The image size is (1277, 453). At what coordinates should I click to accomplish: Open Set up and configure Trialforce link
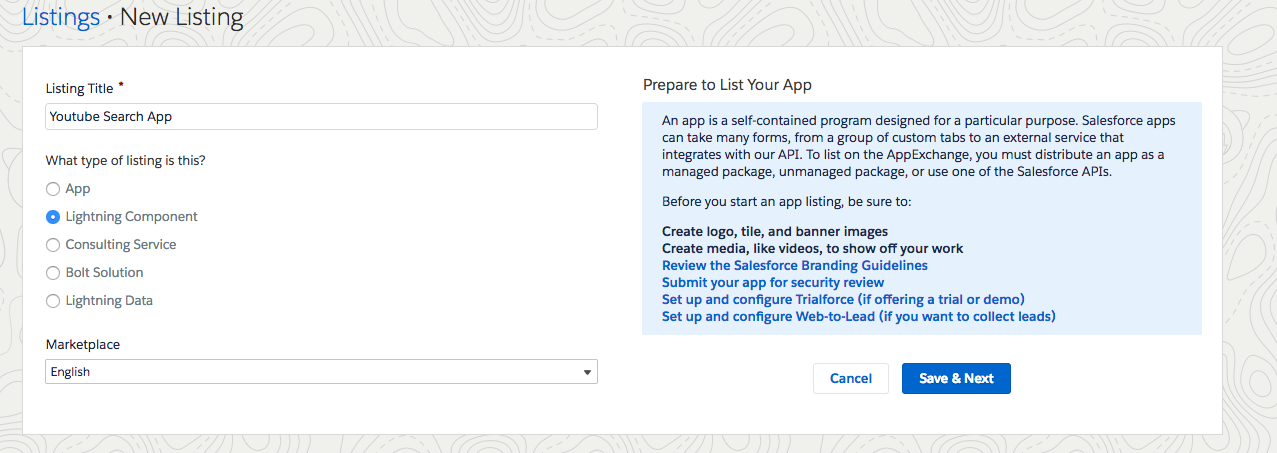click(x=843, y=300)
